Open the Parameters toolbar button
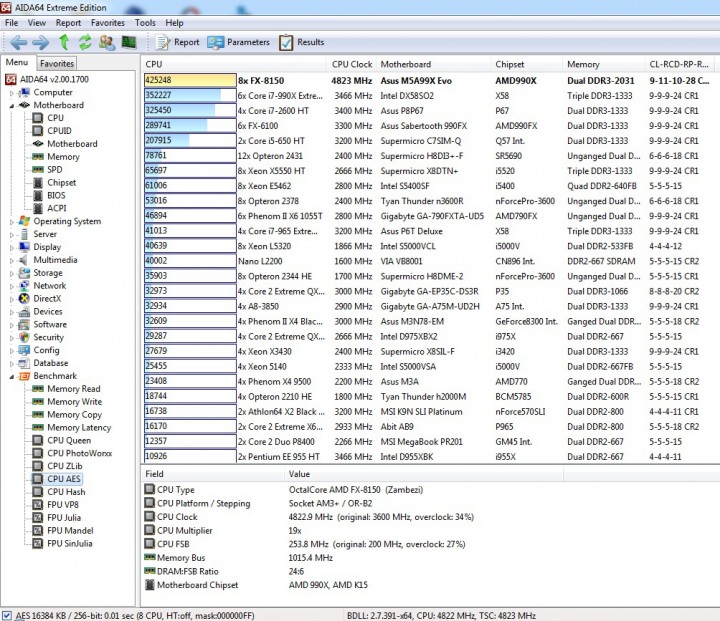 coord(238,42)
